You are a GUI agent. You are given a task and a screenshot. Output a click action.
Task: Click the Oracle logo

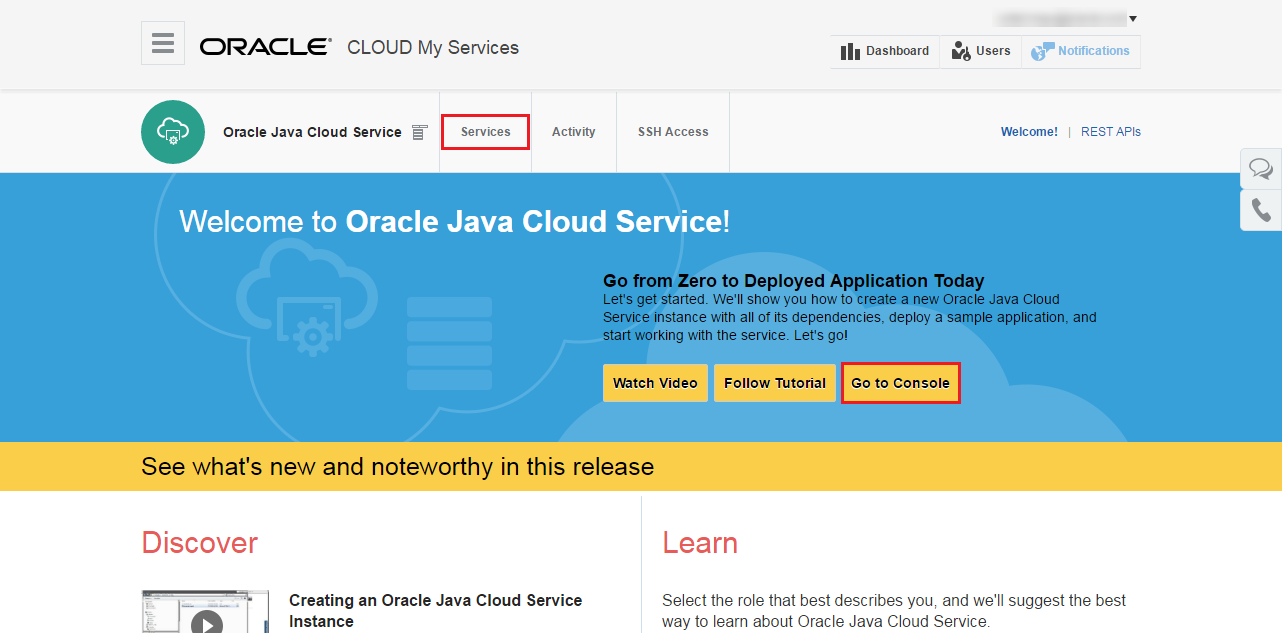[265, 47]
